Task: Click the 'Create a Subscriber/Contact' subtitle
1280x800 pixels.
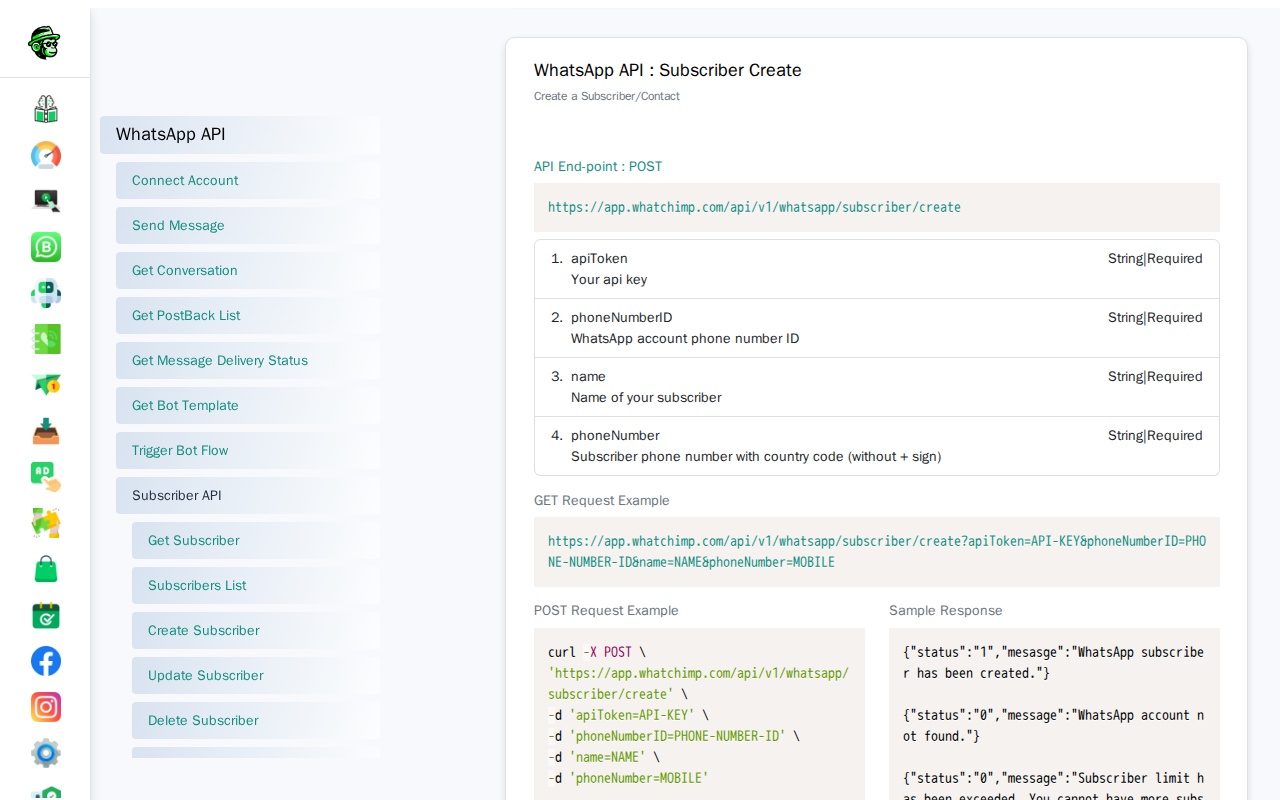Action: (607, 97)
